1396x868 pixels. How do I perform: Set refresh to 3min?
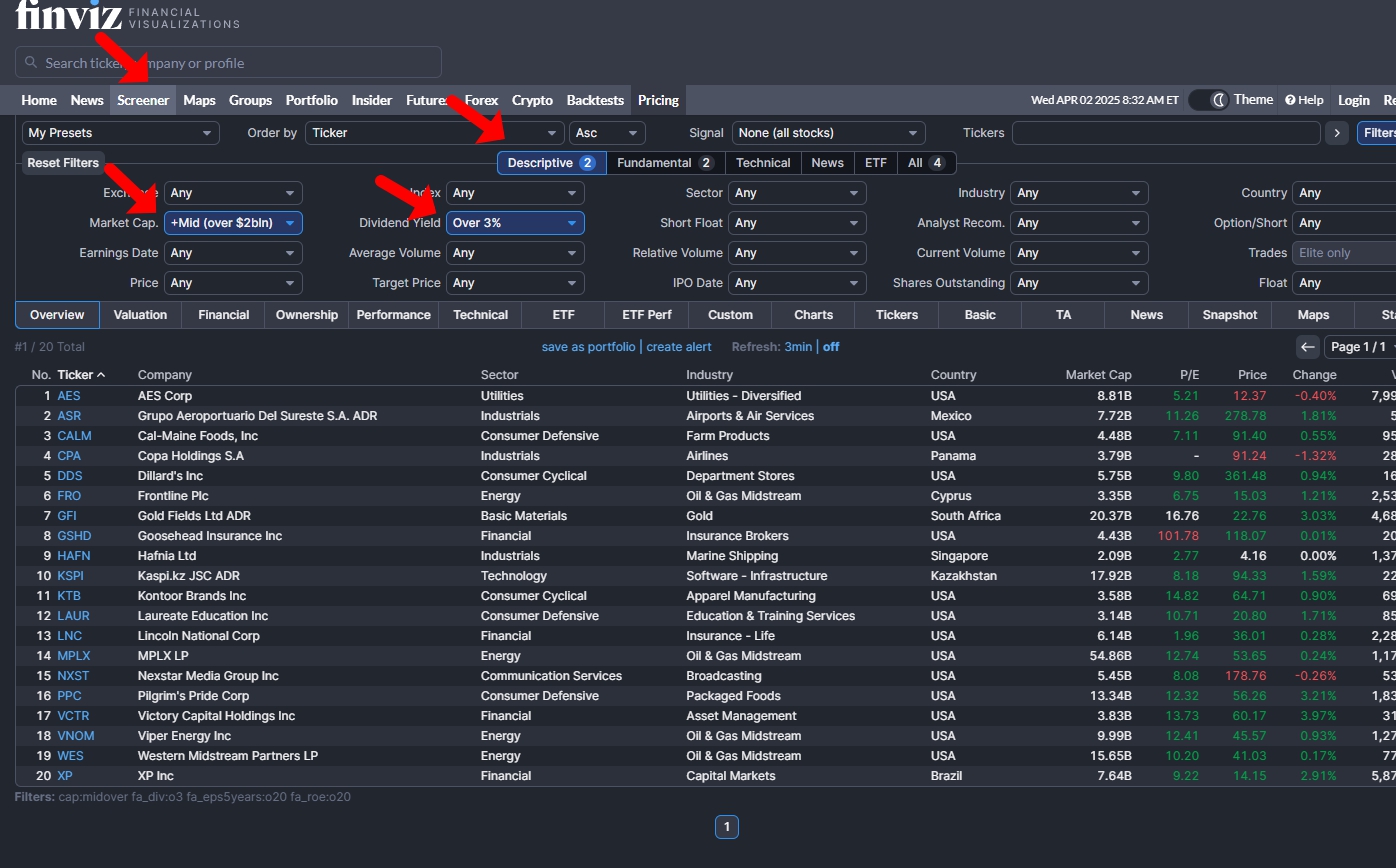(798, 347)
